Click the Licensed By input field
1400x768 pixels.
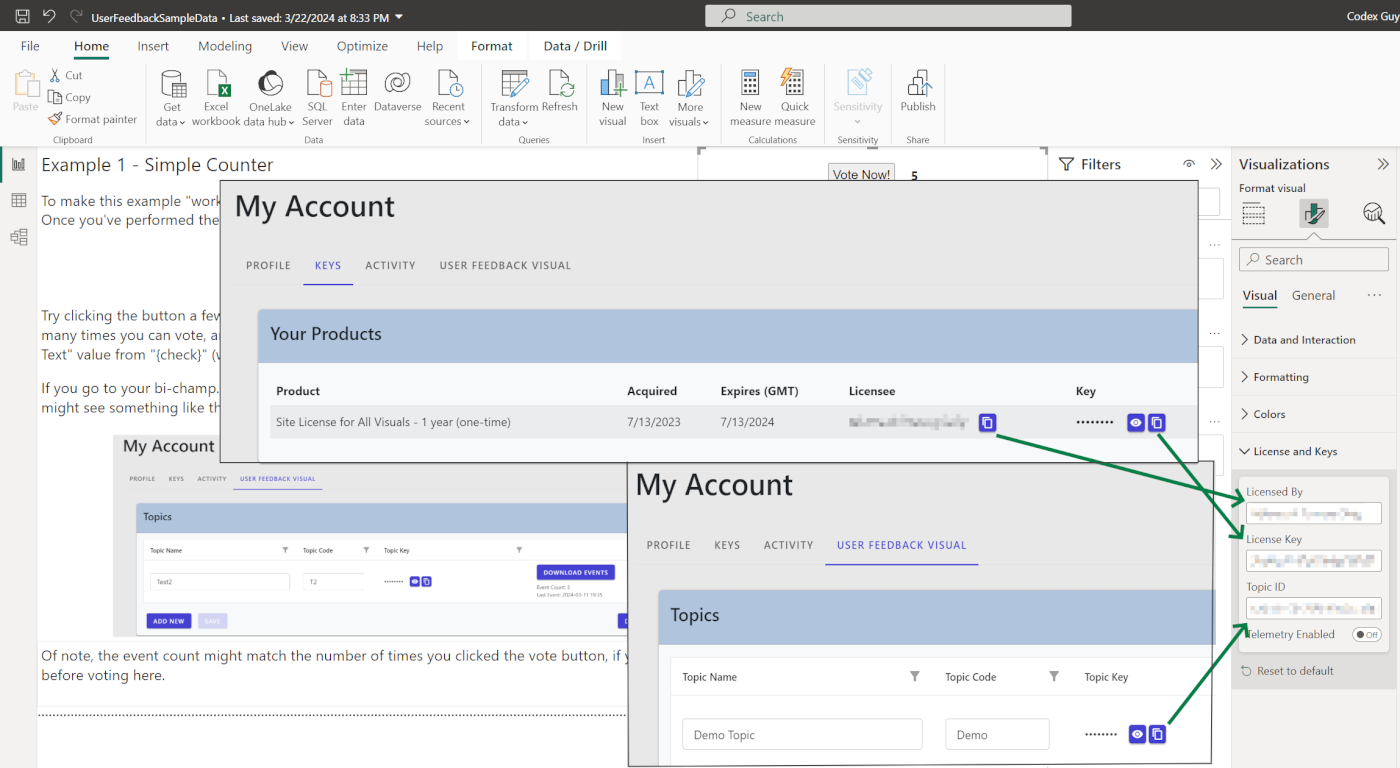(x=1313, y=514)
